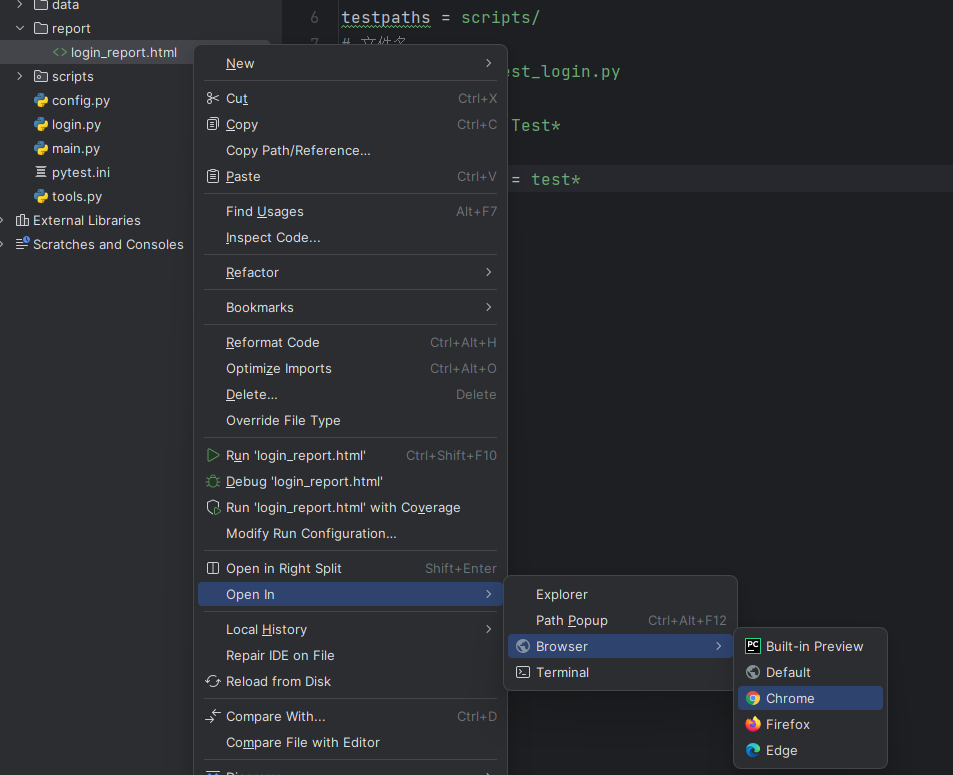Open report in Chrome browser
Viewport: 953px width, 775px height.
(790, 698)
